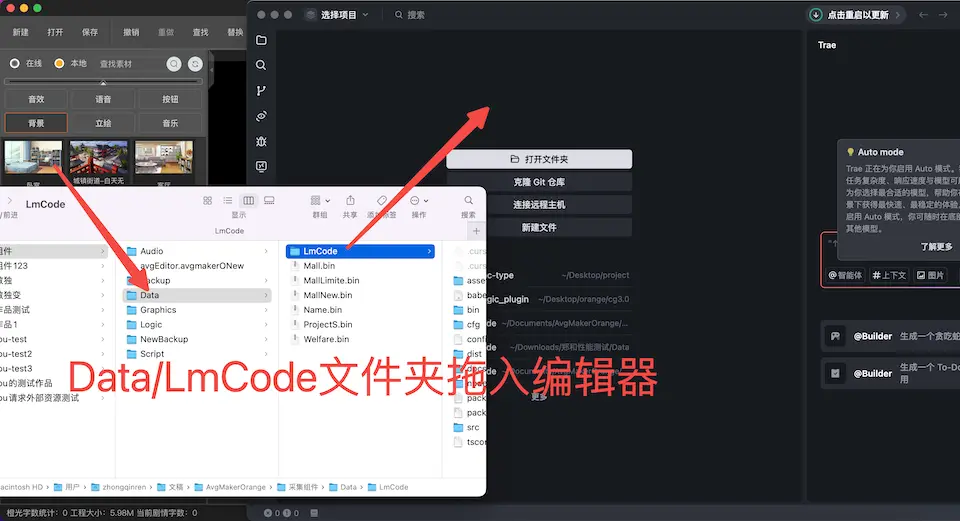Select the 立绘 asset tab

(x=103, y=123)
